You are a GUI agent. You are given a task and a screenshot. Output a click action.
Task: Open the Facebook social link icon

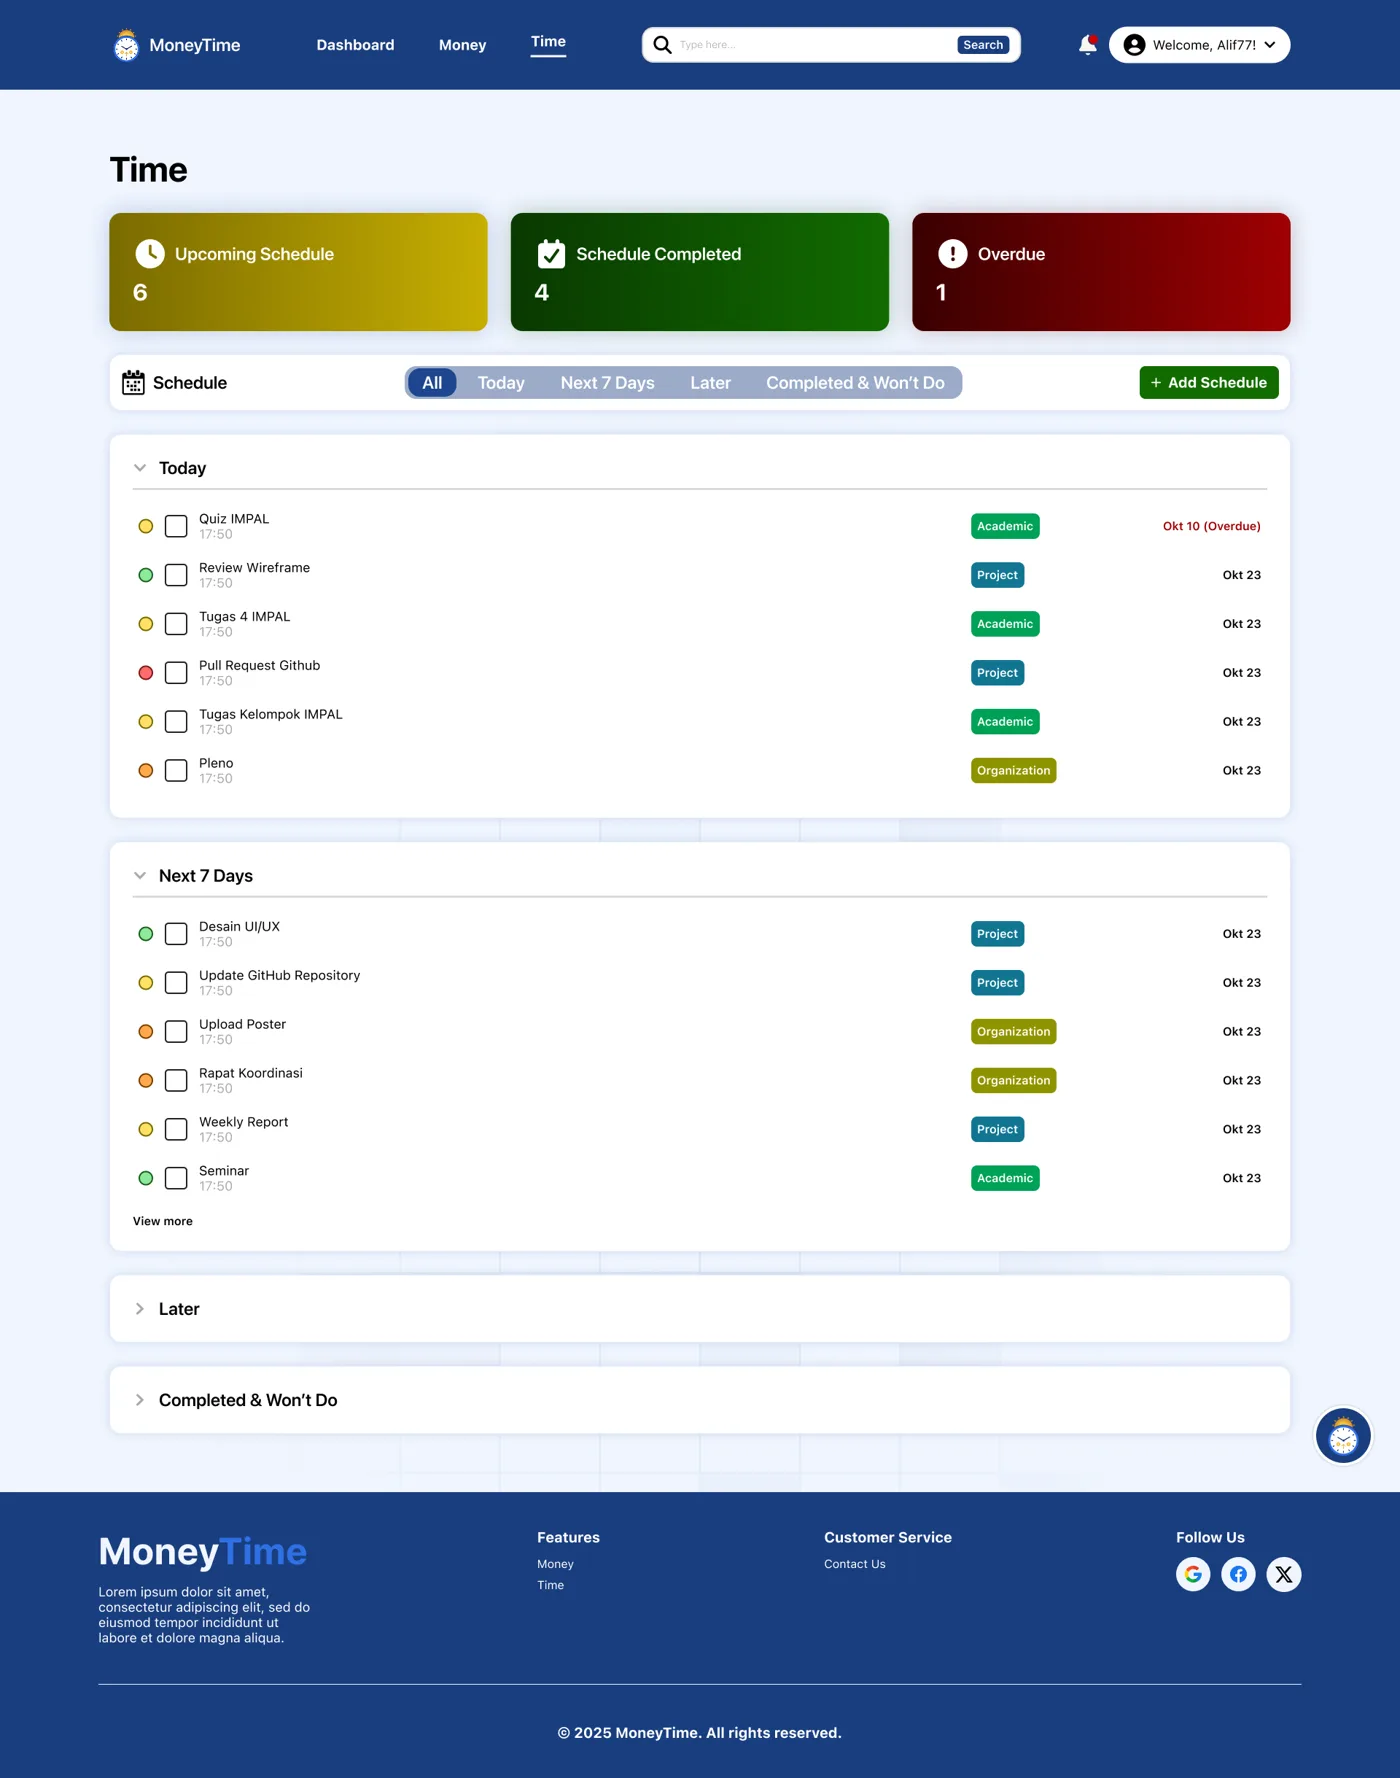tap(1238, 1575)
